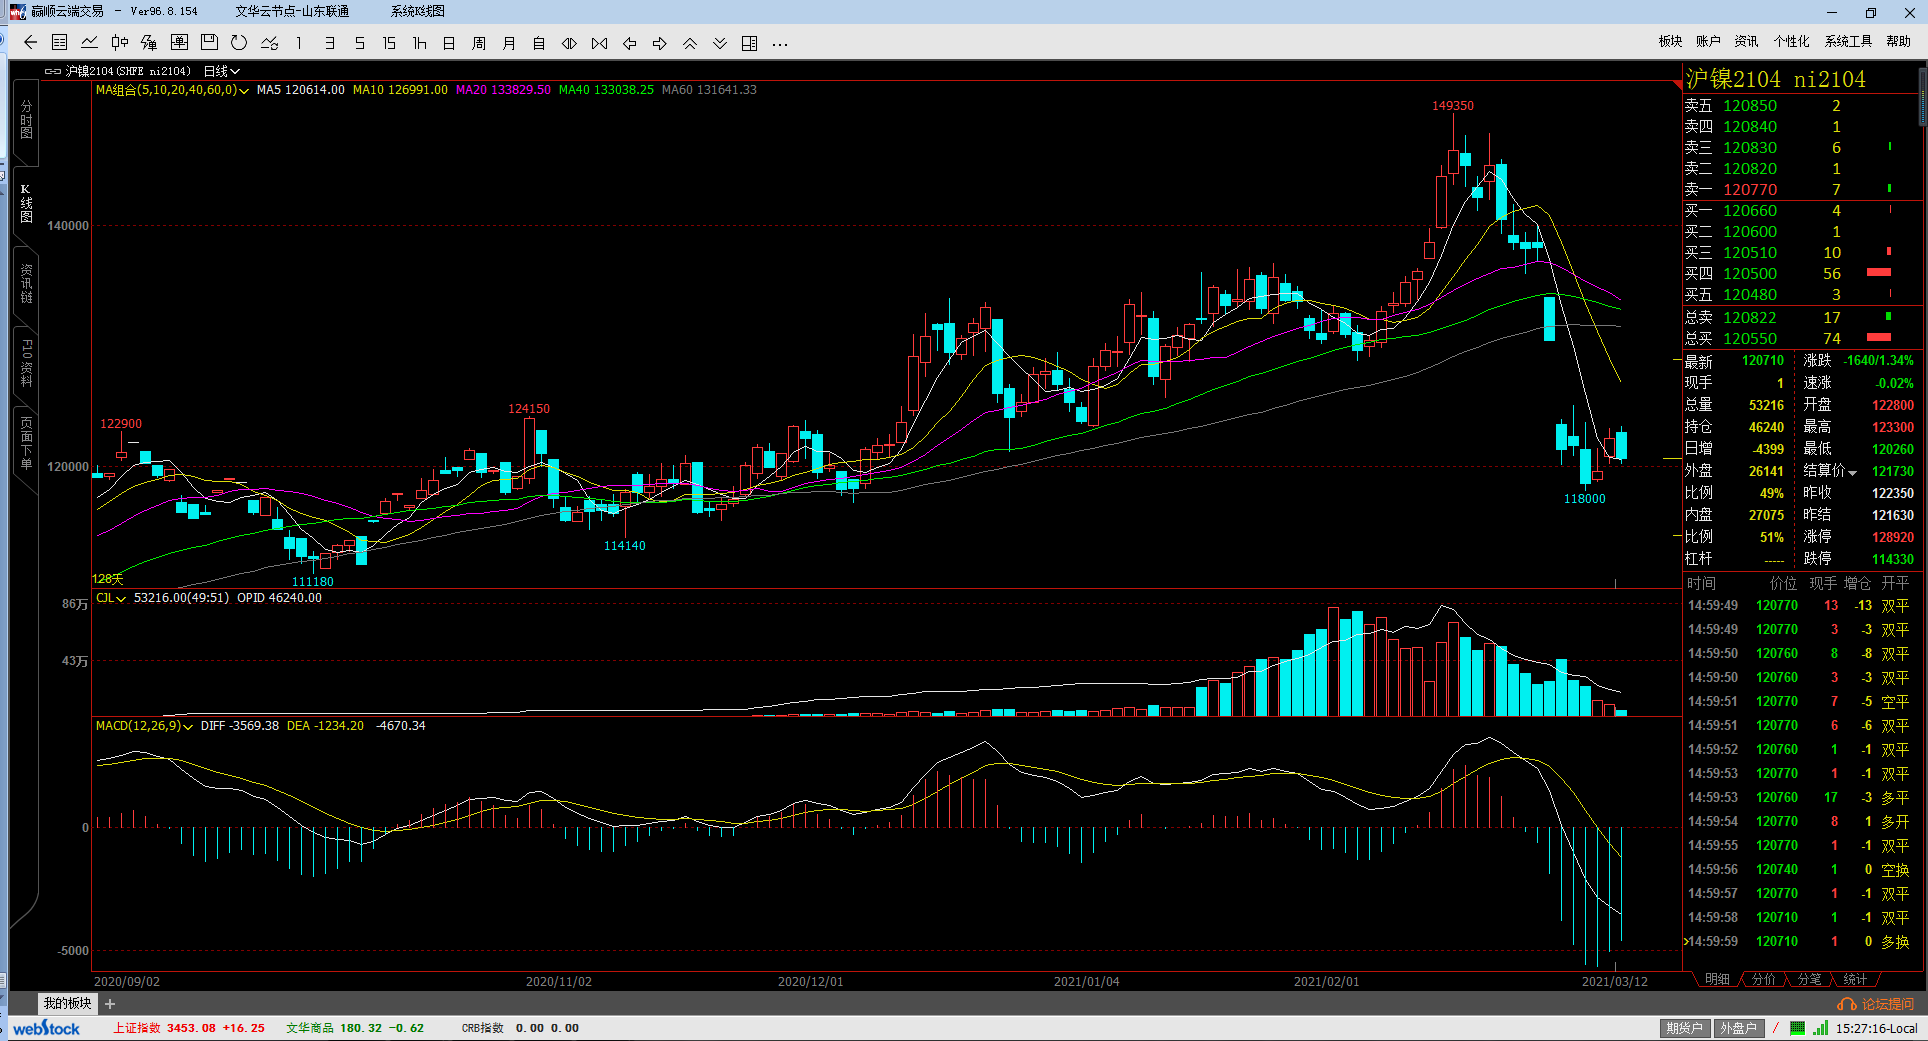Switch to the 分价 tab
The height and width of the screenshot is (1041, 1928).
[1763, 979]
